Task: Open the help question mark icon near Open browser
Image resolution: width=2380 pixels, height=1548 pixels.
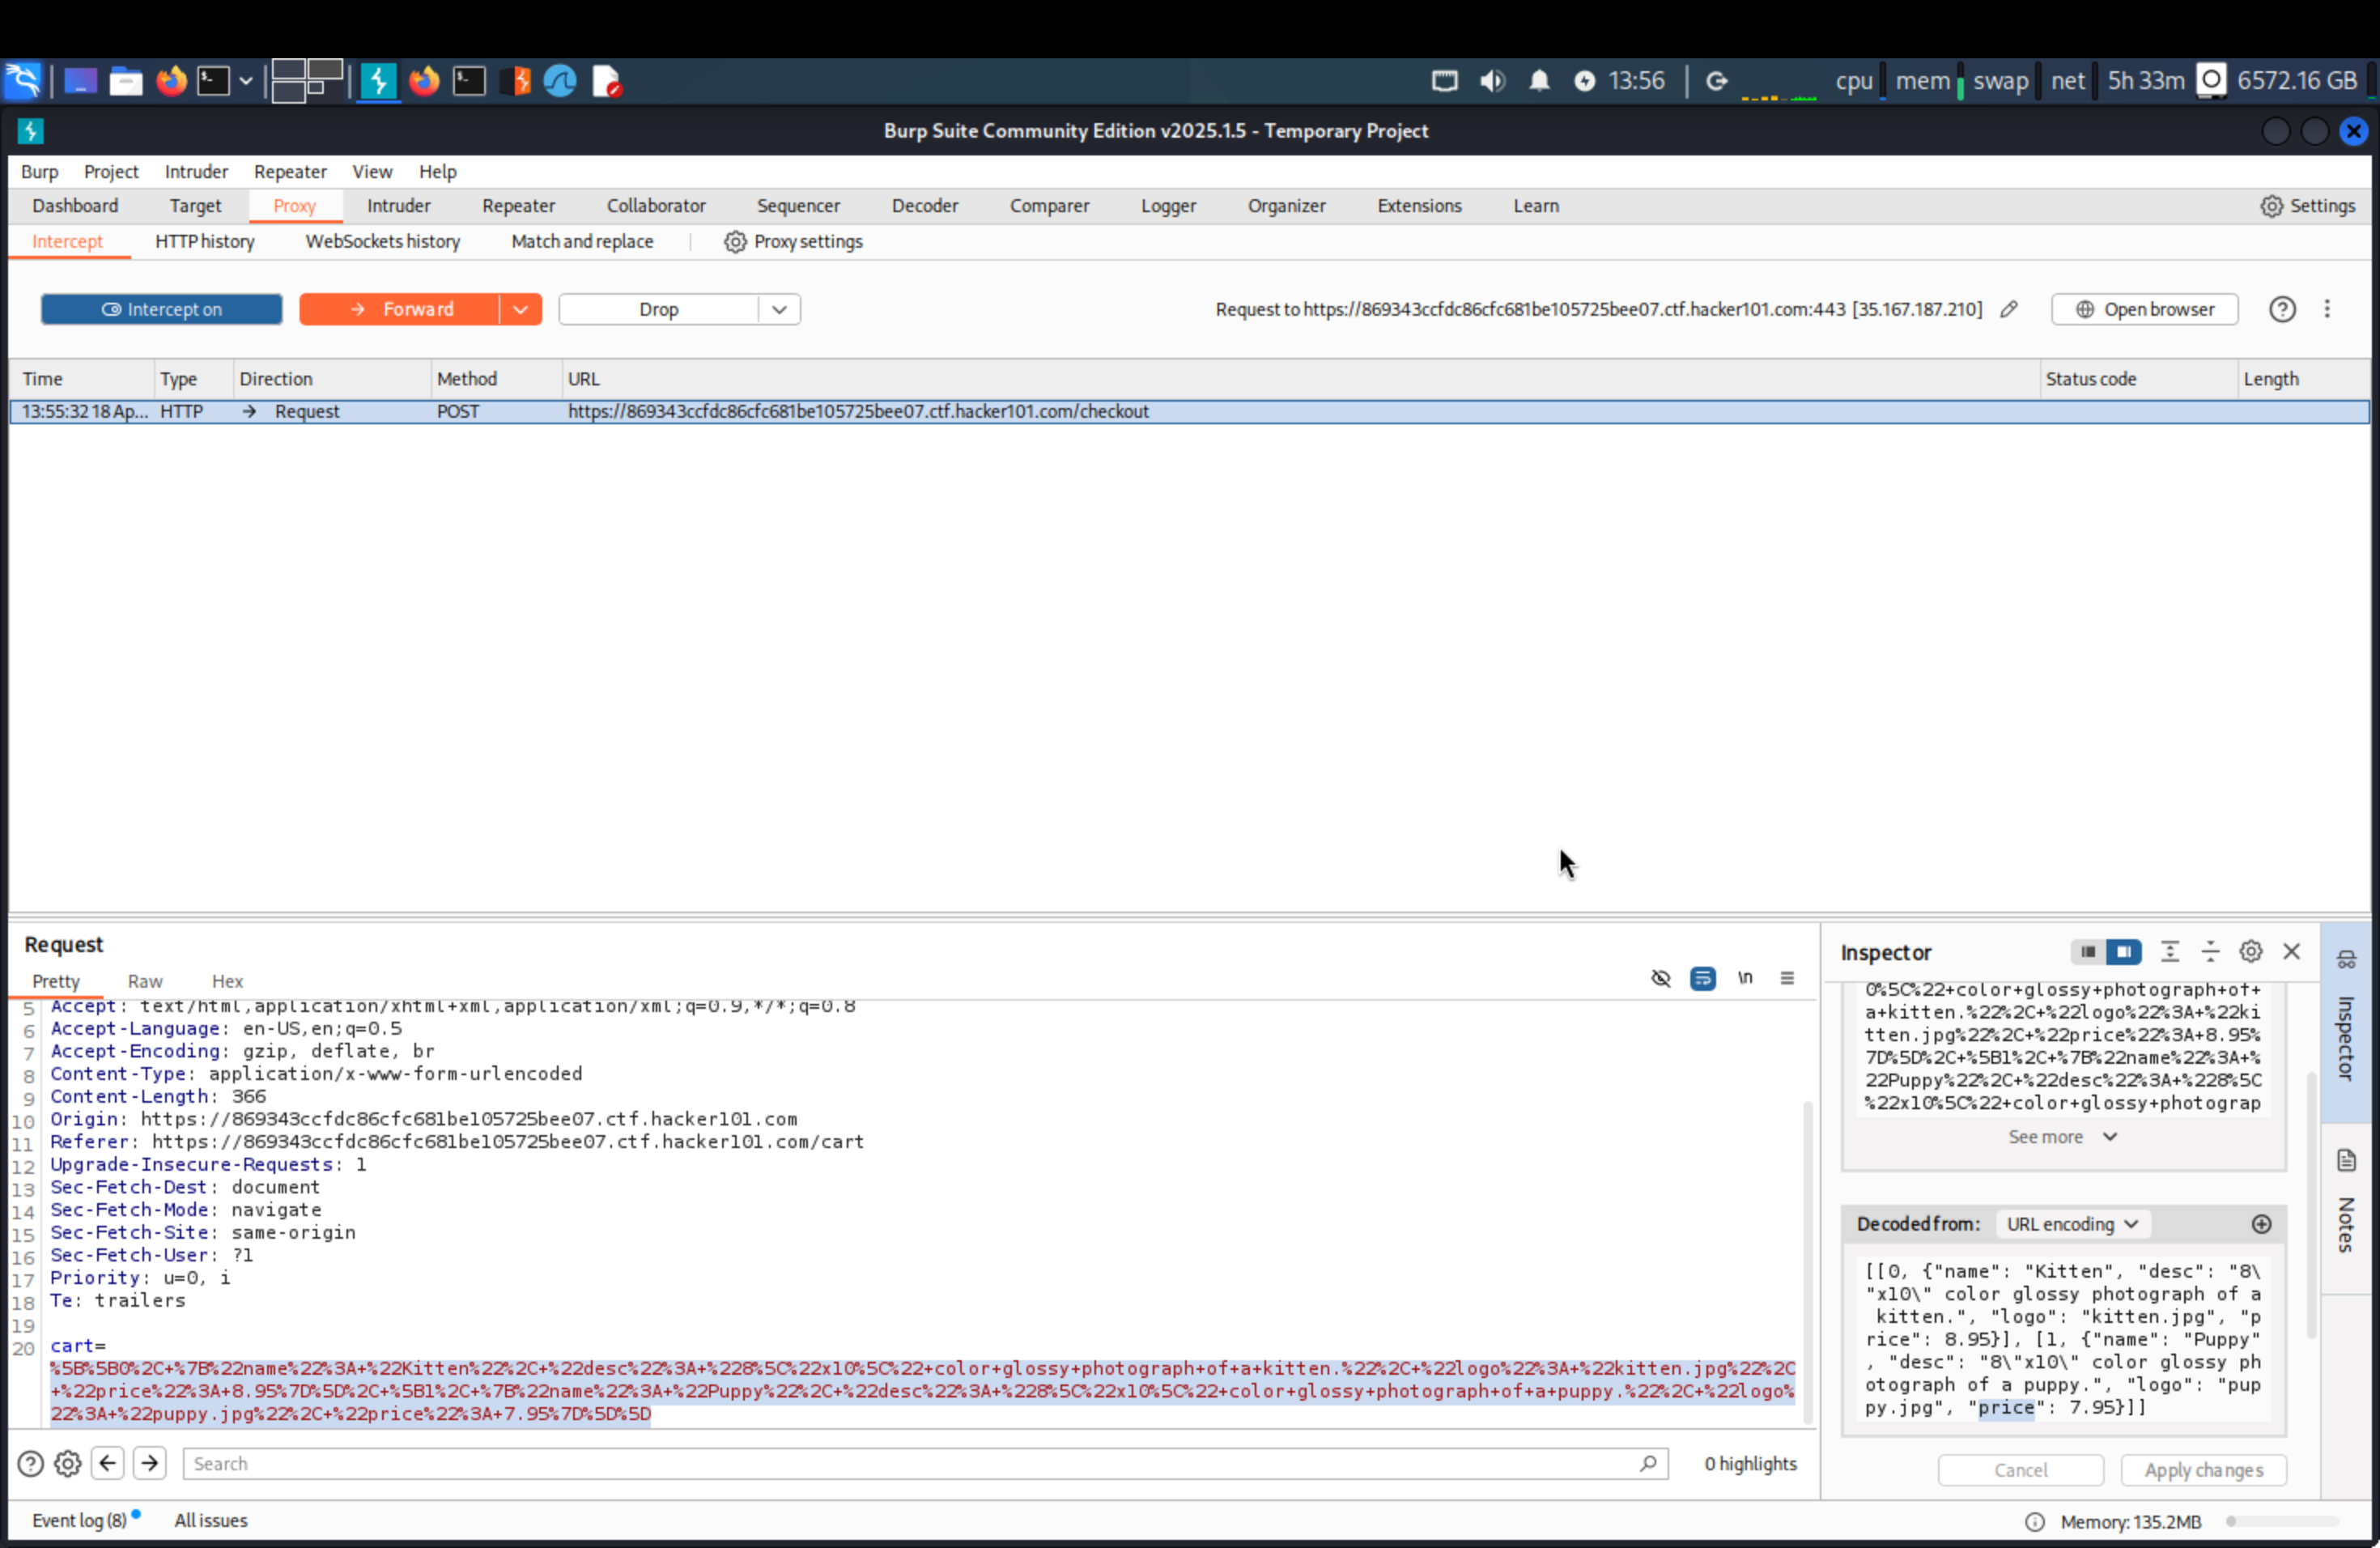Action: point(2281,309)
